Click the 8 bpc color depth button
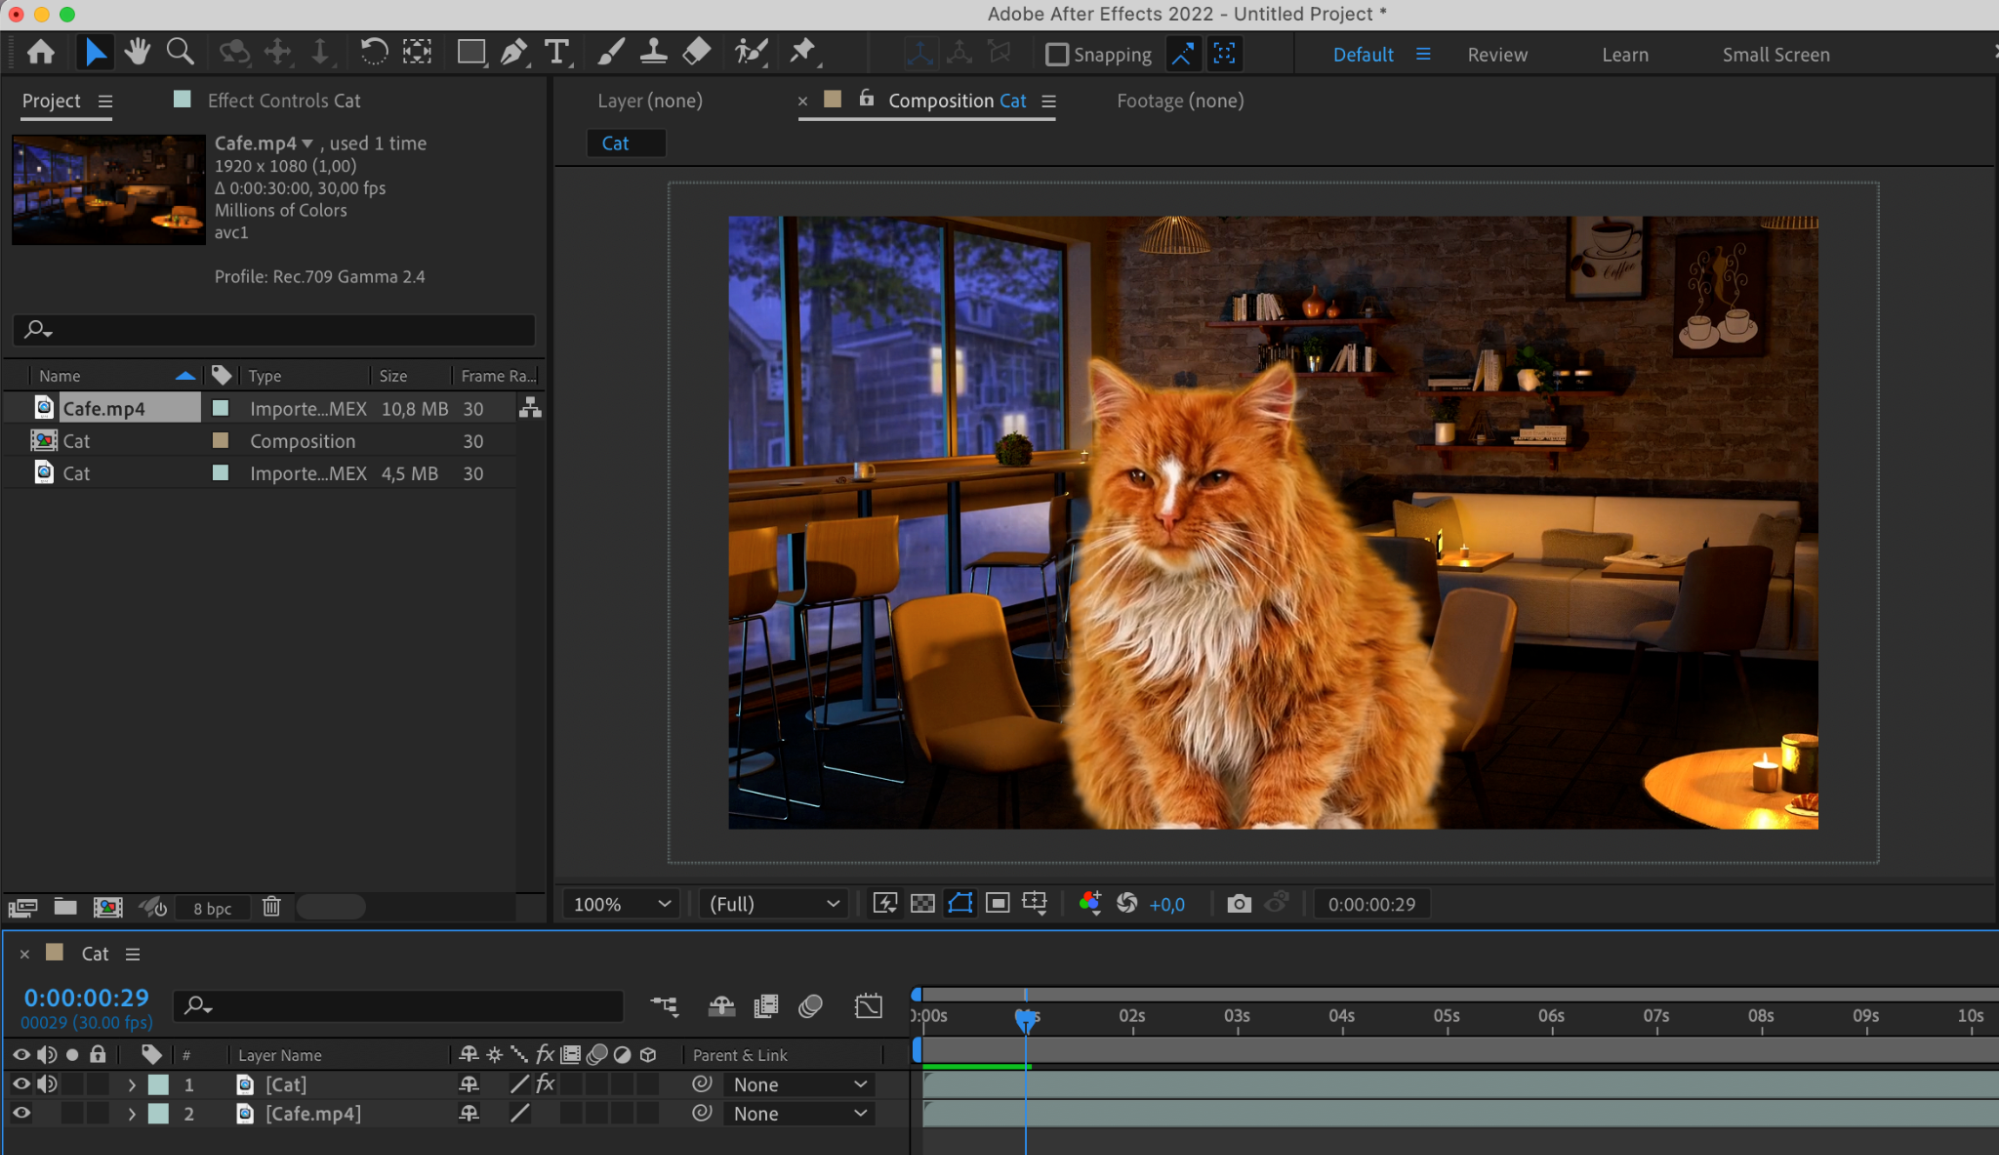 click(x=212, y=908)
